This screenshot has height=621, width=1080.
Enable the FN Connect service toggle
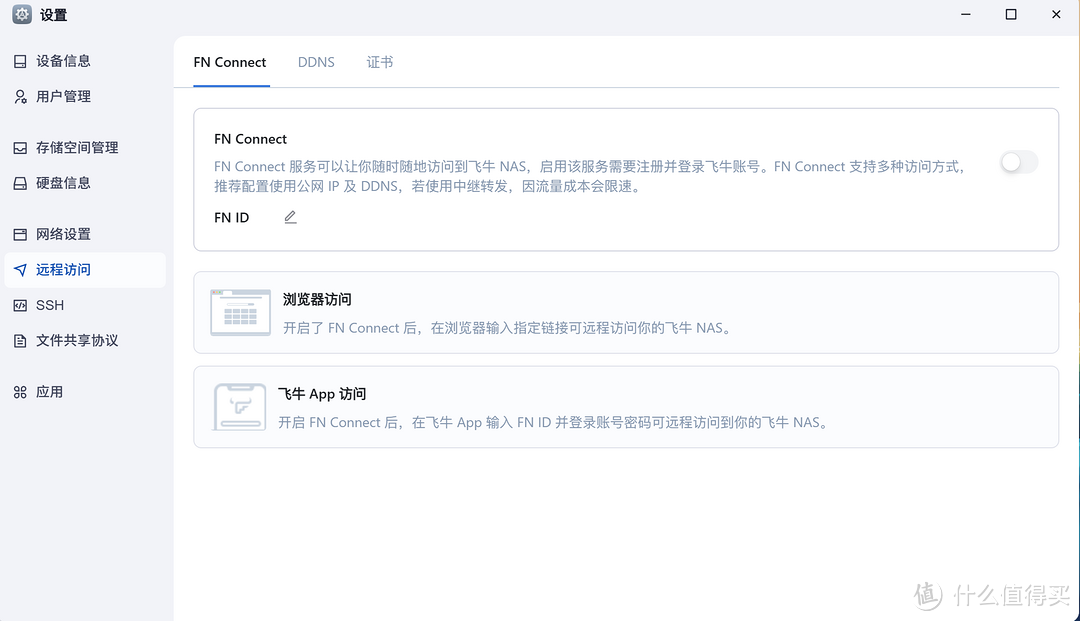click(1018, 162)
